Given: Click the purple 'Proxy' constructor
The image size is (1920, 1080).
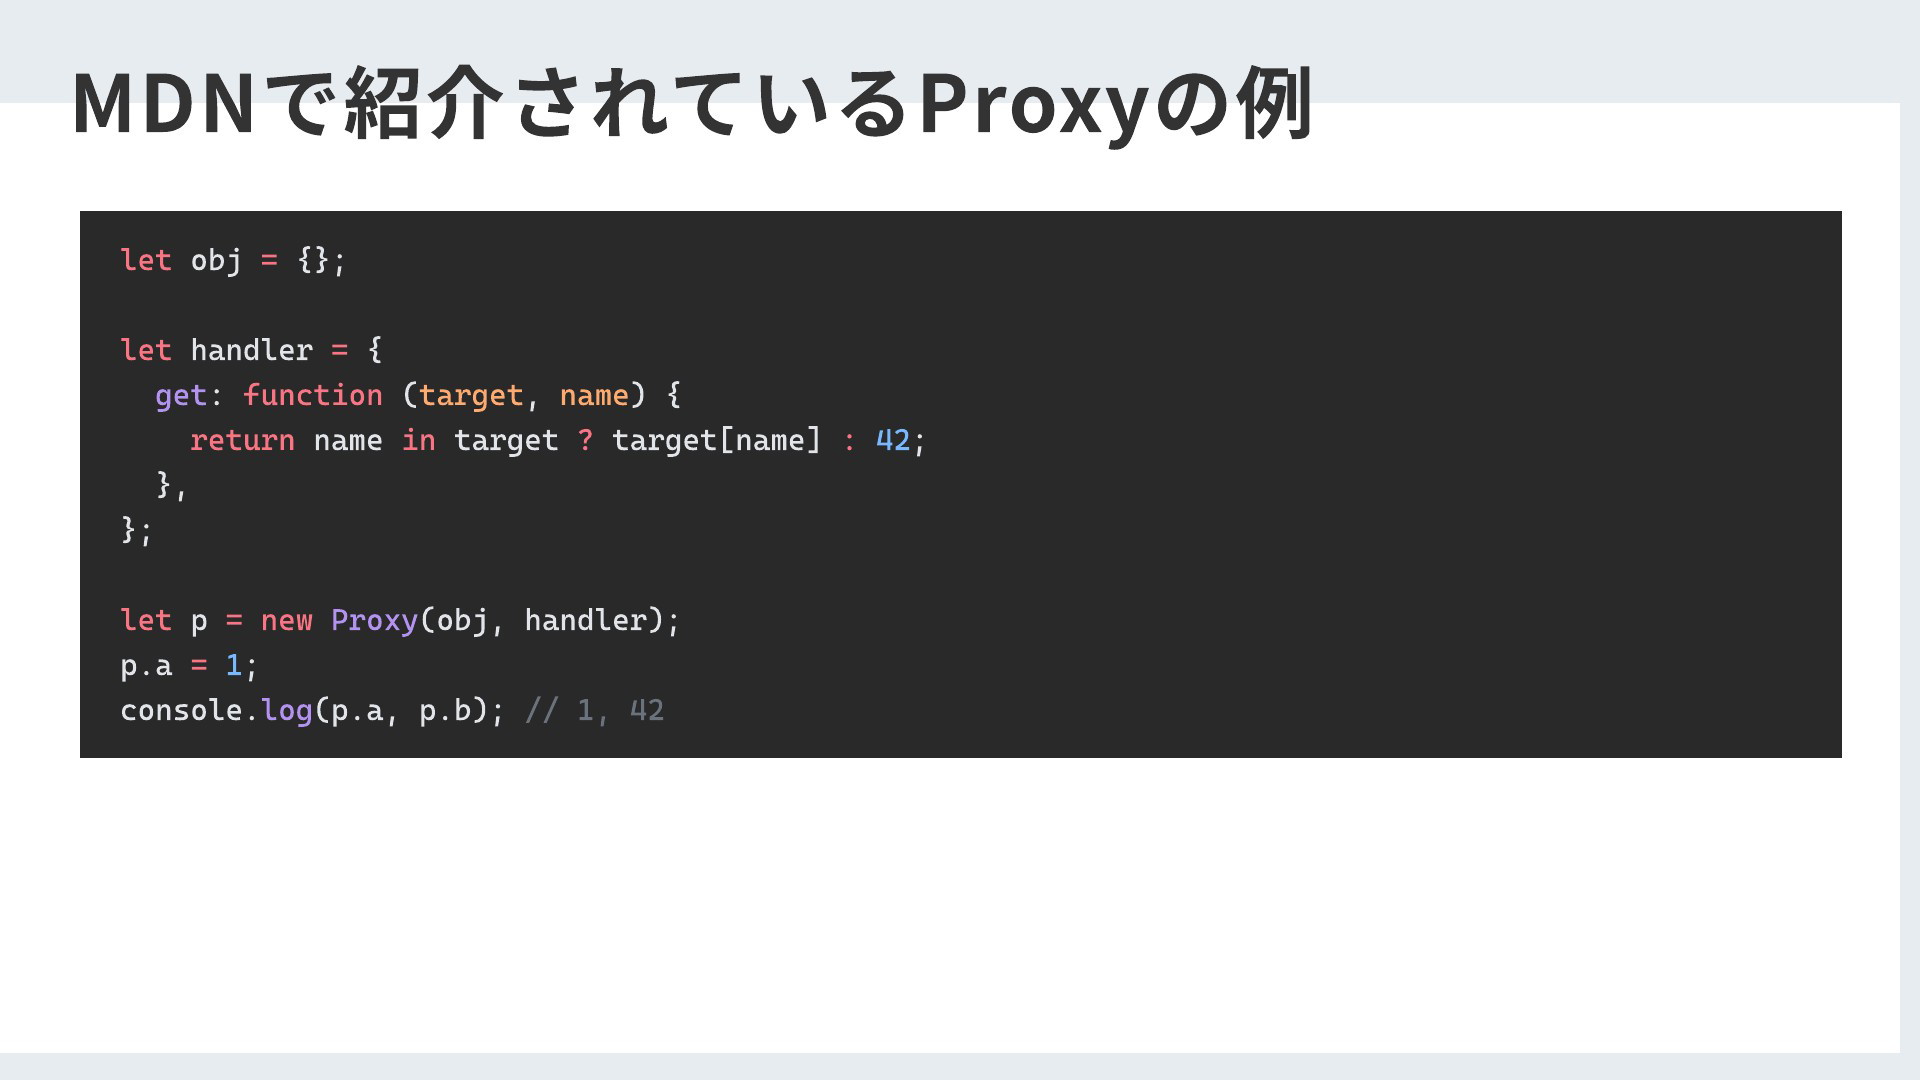Looking at the screenshot, I should tap(374, 621).
